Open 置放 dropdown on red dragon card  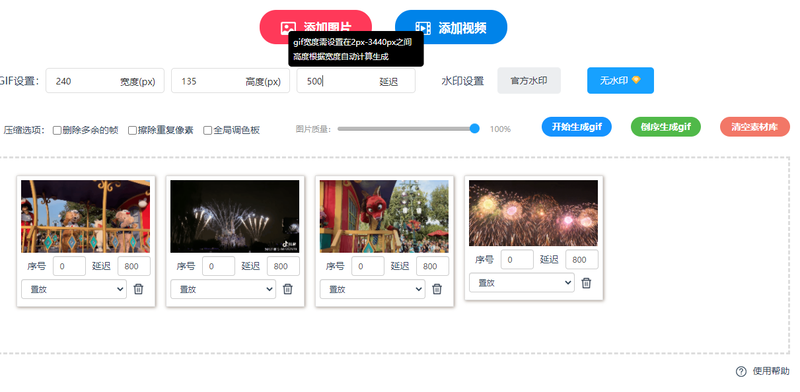pos(372,289)
